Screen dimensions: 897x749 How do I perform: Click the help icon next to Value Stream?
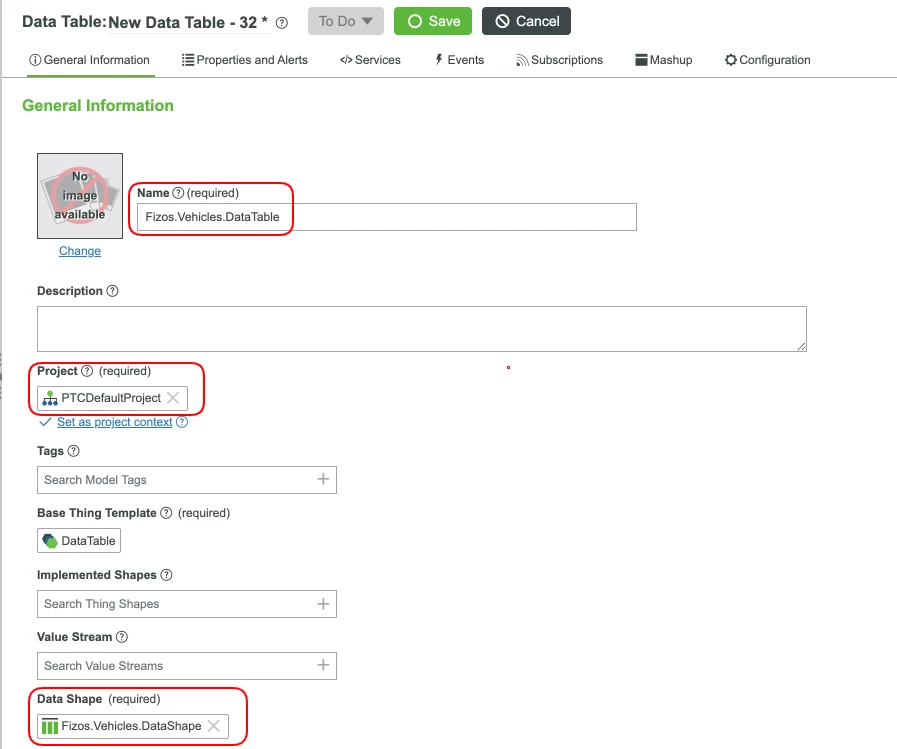tap(122, 637)
